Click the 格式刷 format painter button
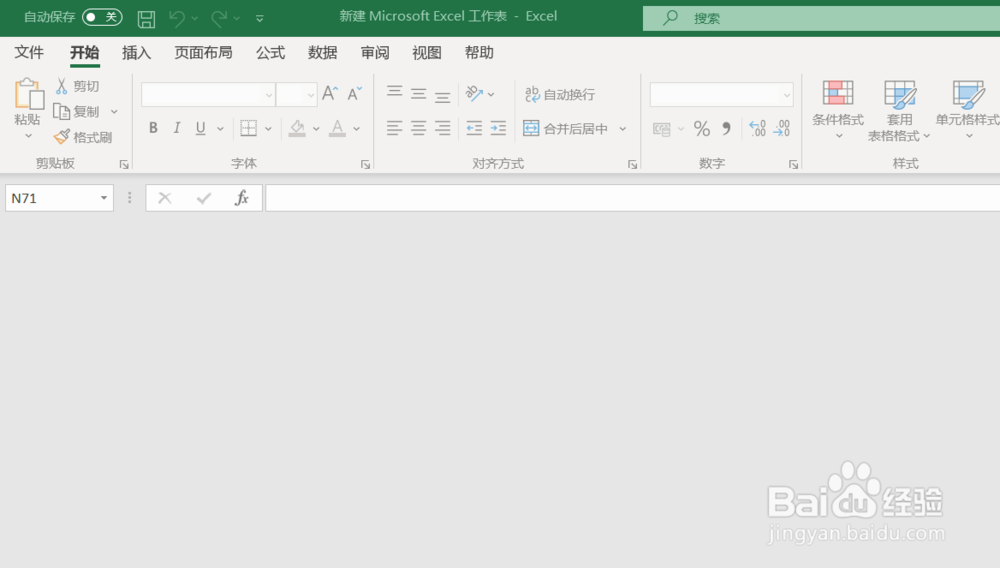 tap(83, 137)
